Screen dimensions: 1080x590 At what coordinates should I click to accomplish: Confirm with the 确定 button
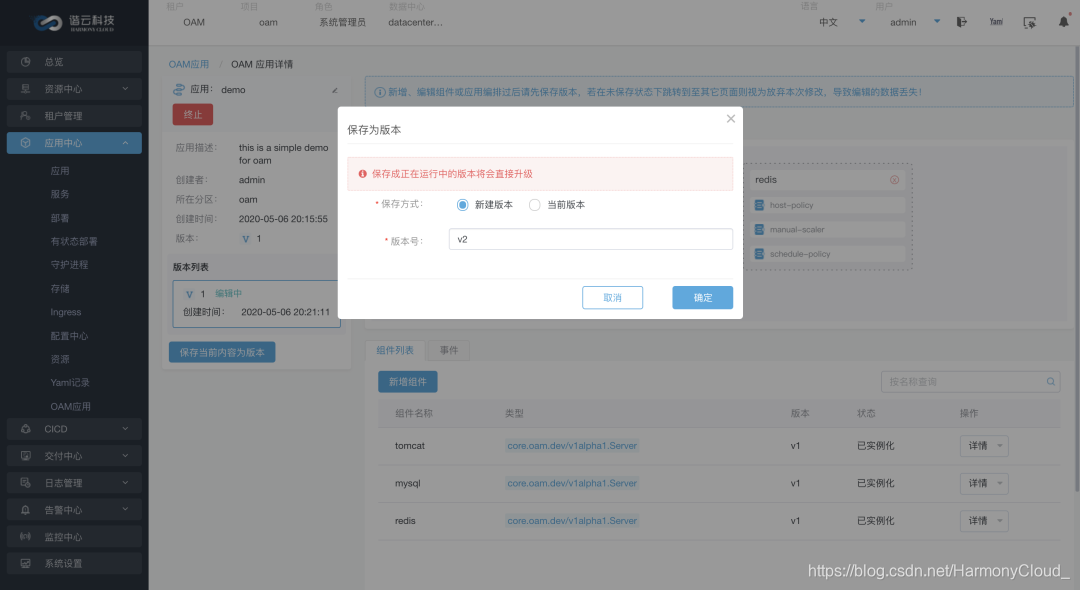(703, 297)
